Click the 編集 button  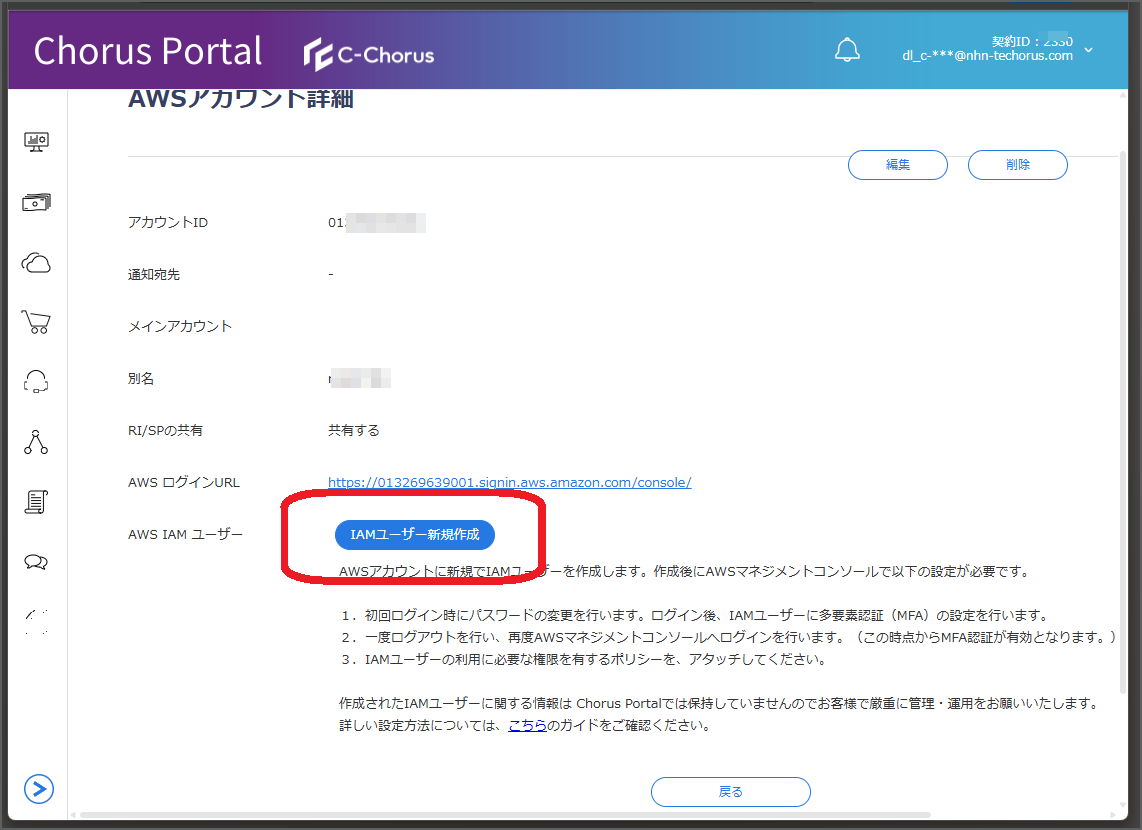[897, 165]
